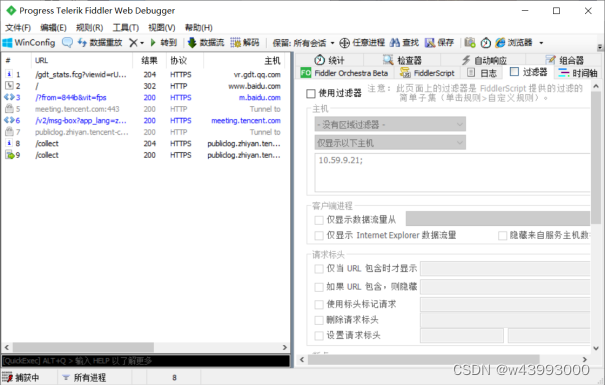Check 仅显示数据流量从 option
Screen dimensions: 605x385
coord(319,220)
